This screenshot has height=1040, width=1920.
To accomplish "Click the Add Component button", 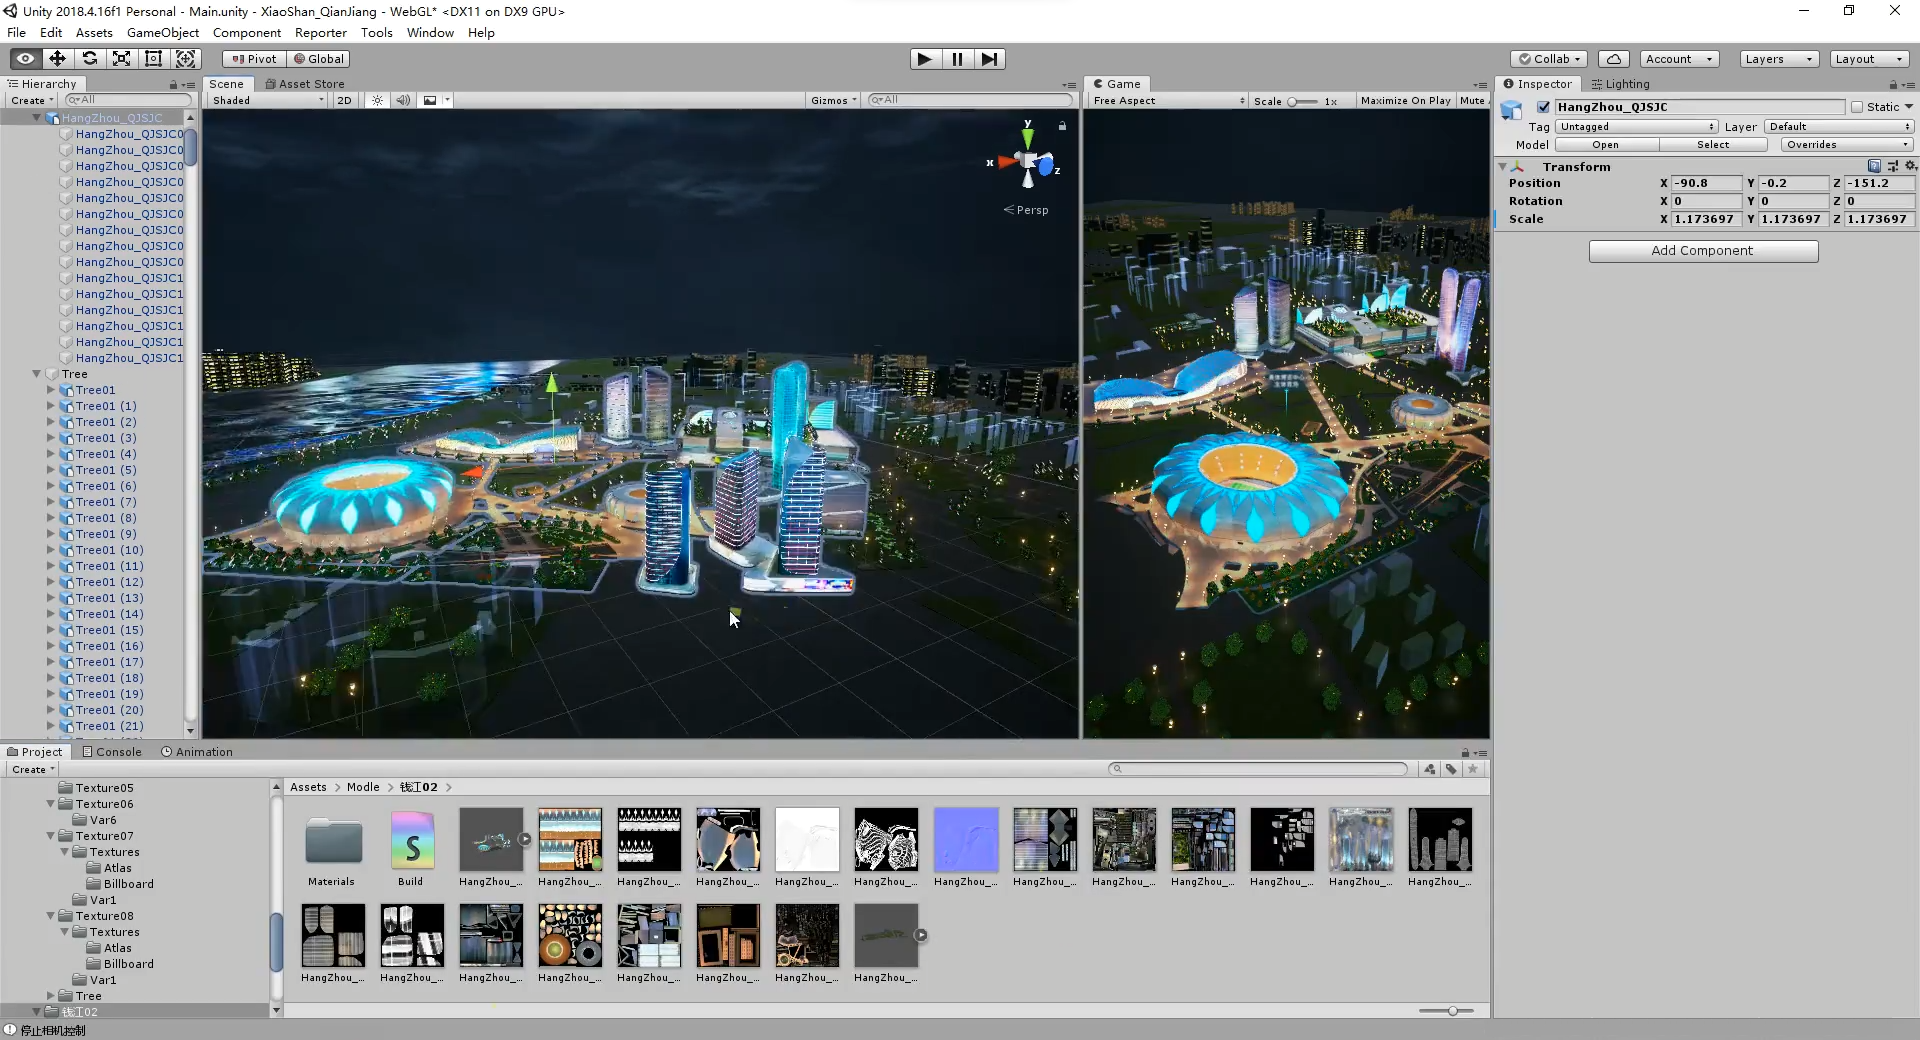I will (1702, 251).
